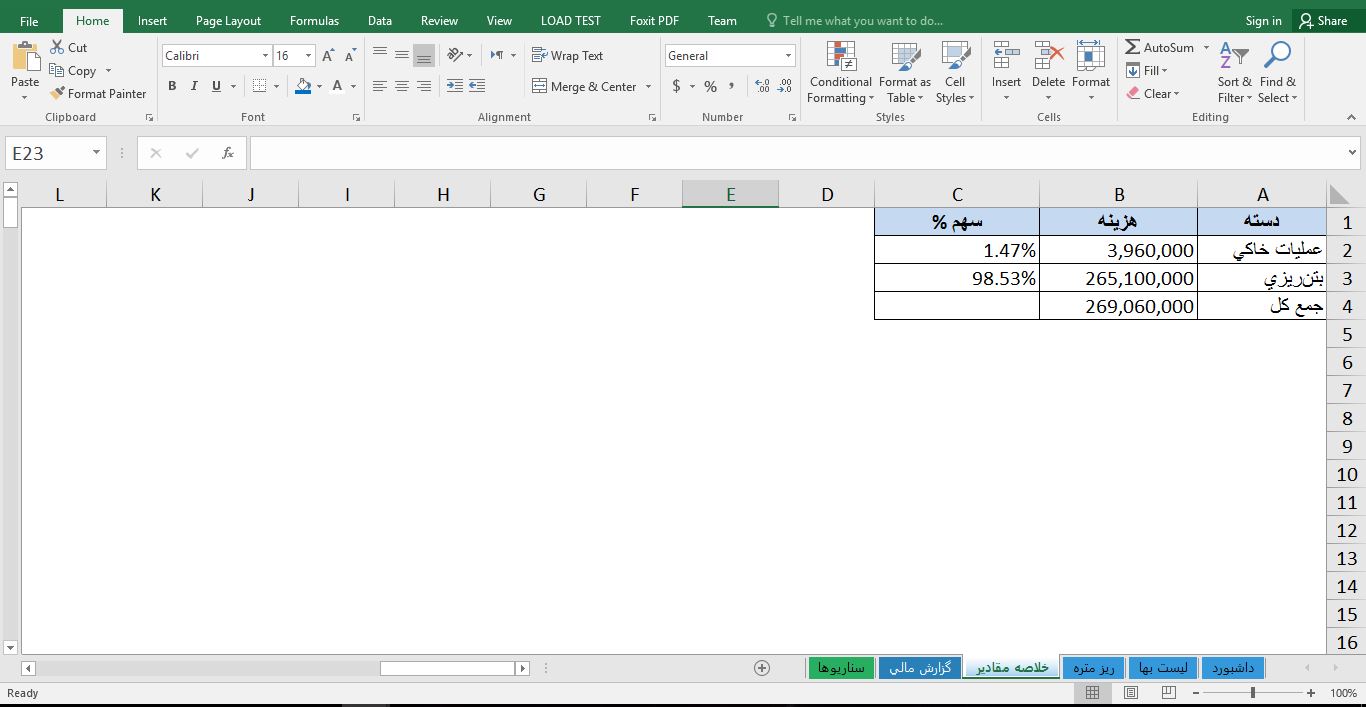Open the Format cells menu
Screen dimensions: 1366x707
coord(1090,73)
